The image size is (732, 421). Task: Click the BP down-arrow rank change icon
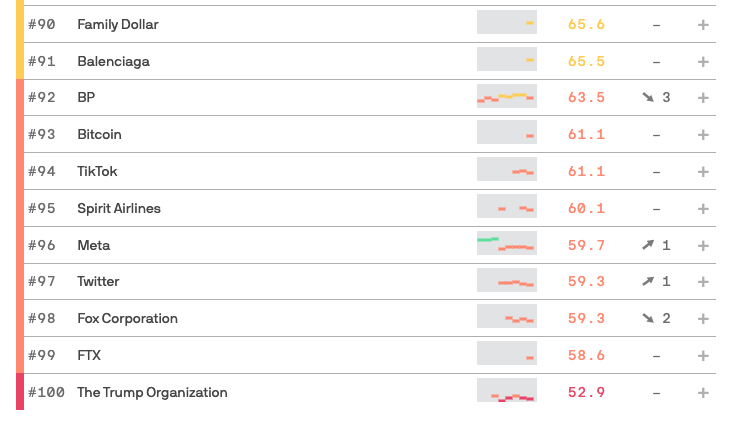coord(648,97)
